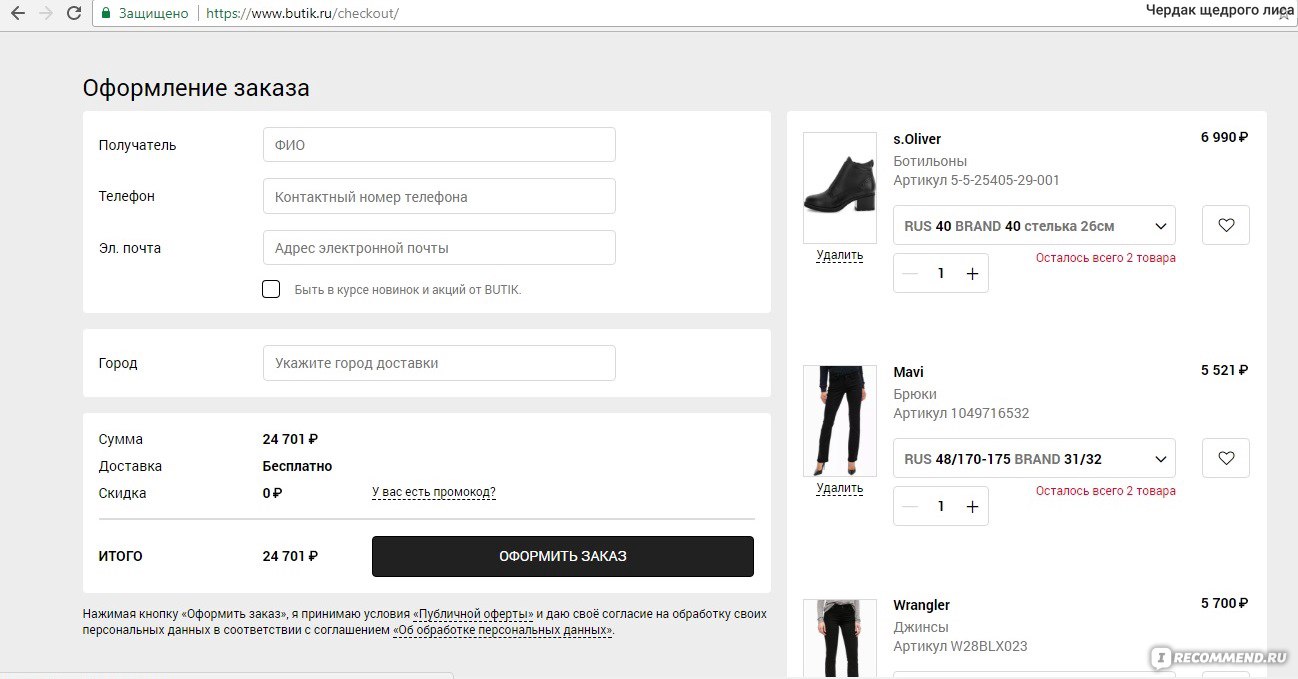Open the s.Oliver boots product thumbnail
Image resolution: width=1298 pixels, height=679 pixels.
click(x=840, y=188)
